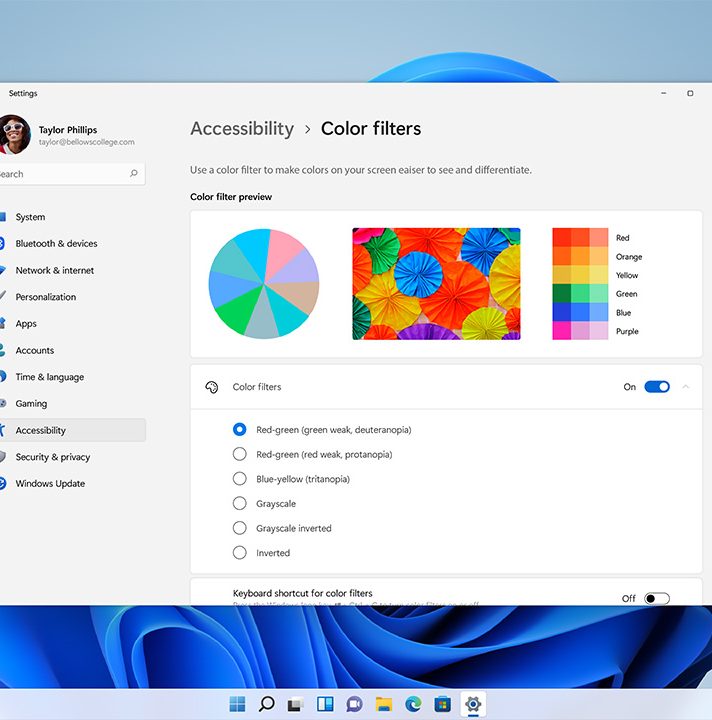Click the Purple color swatch row

595,331
